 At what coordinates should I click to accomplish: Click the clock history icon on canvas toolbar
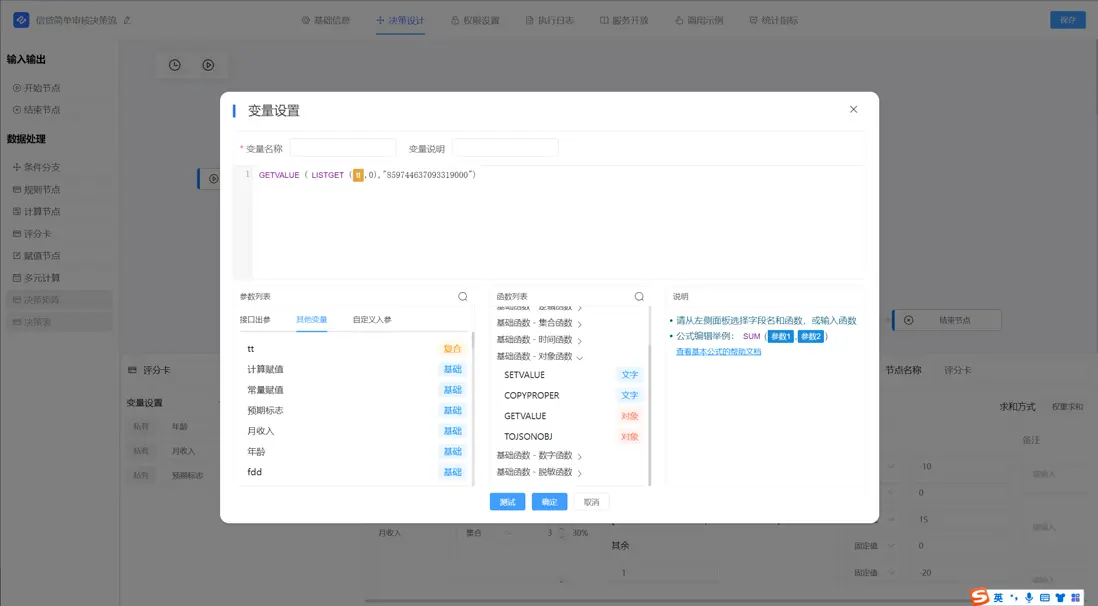[x=175, y=65]
